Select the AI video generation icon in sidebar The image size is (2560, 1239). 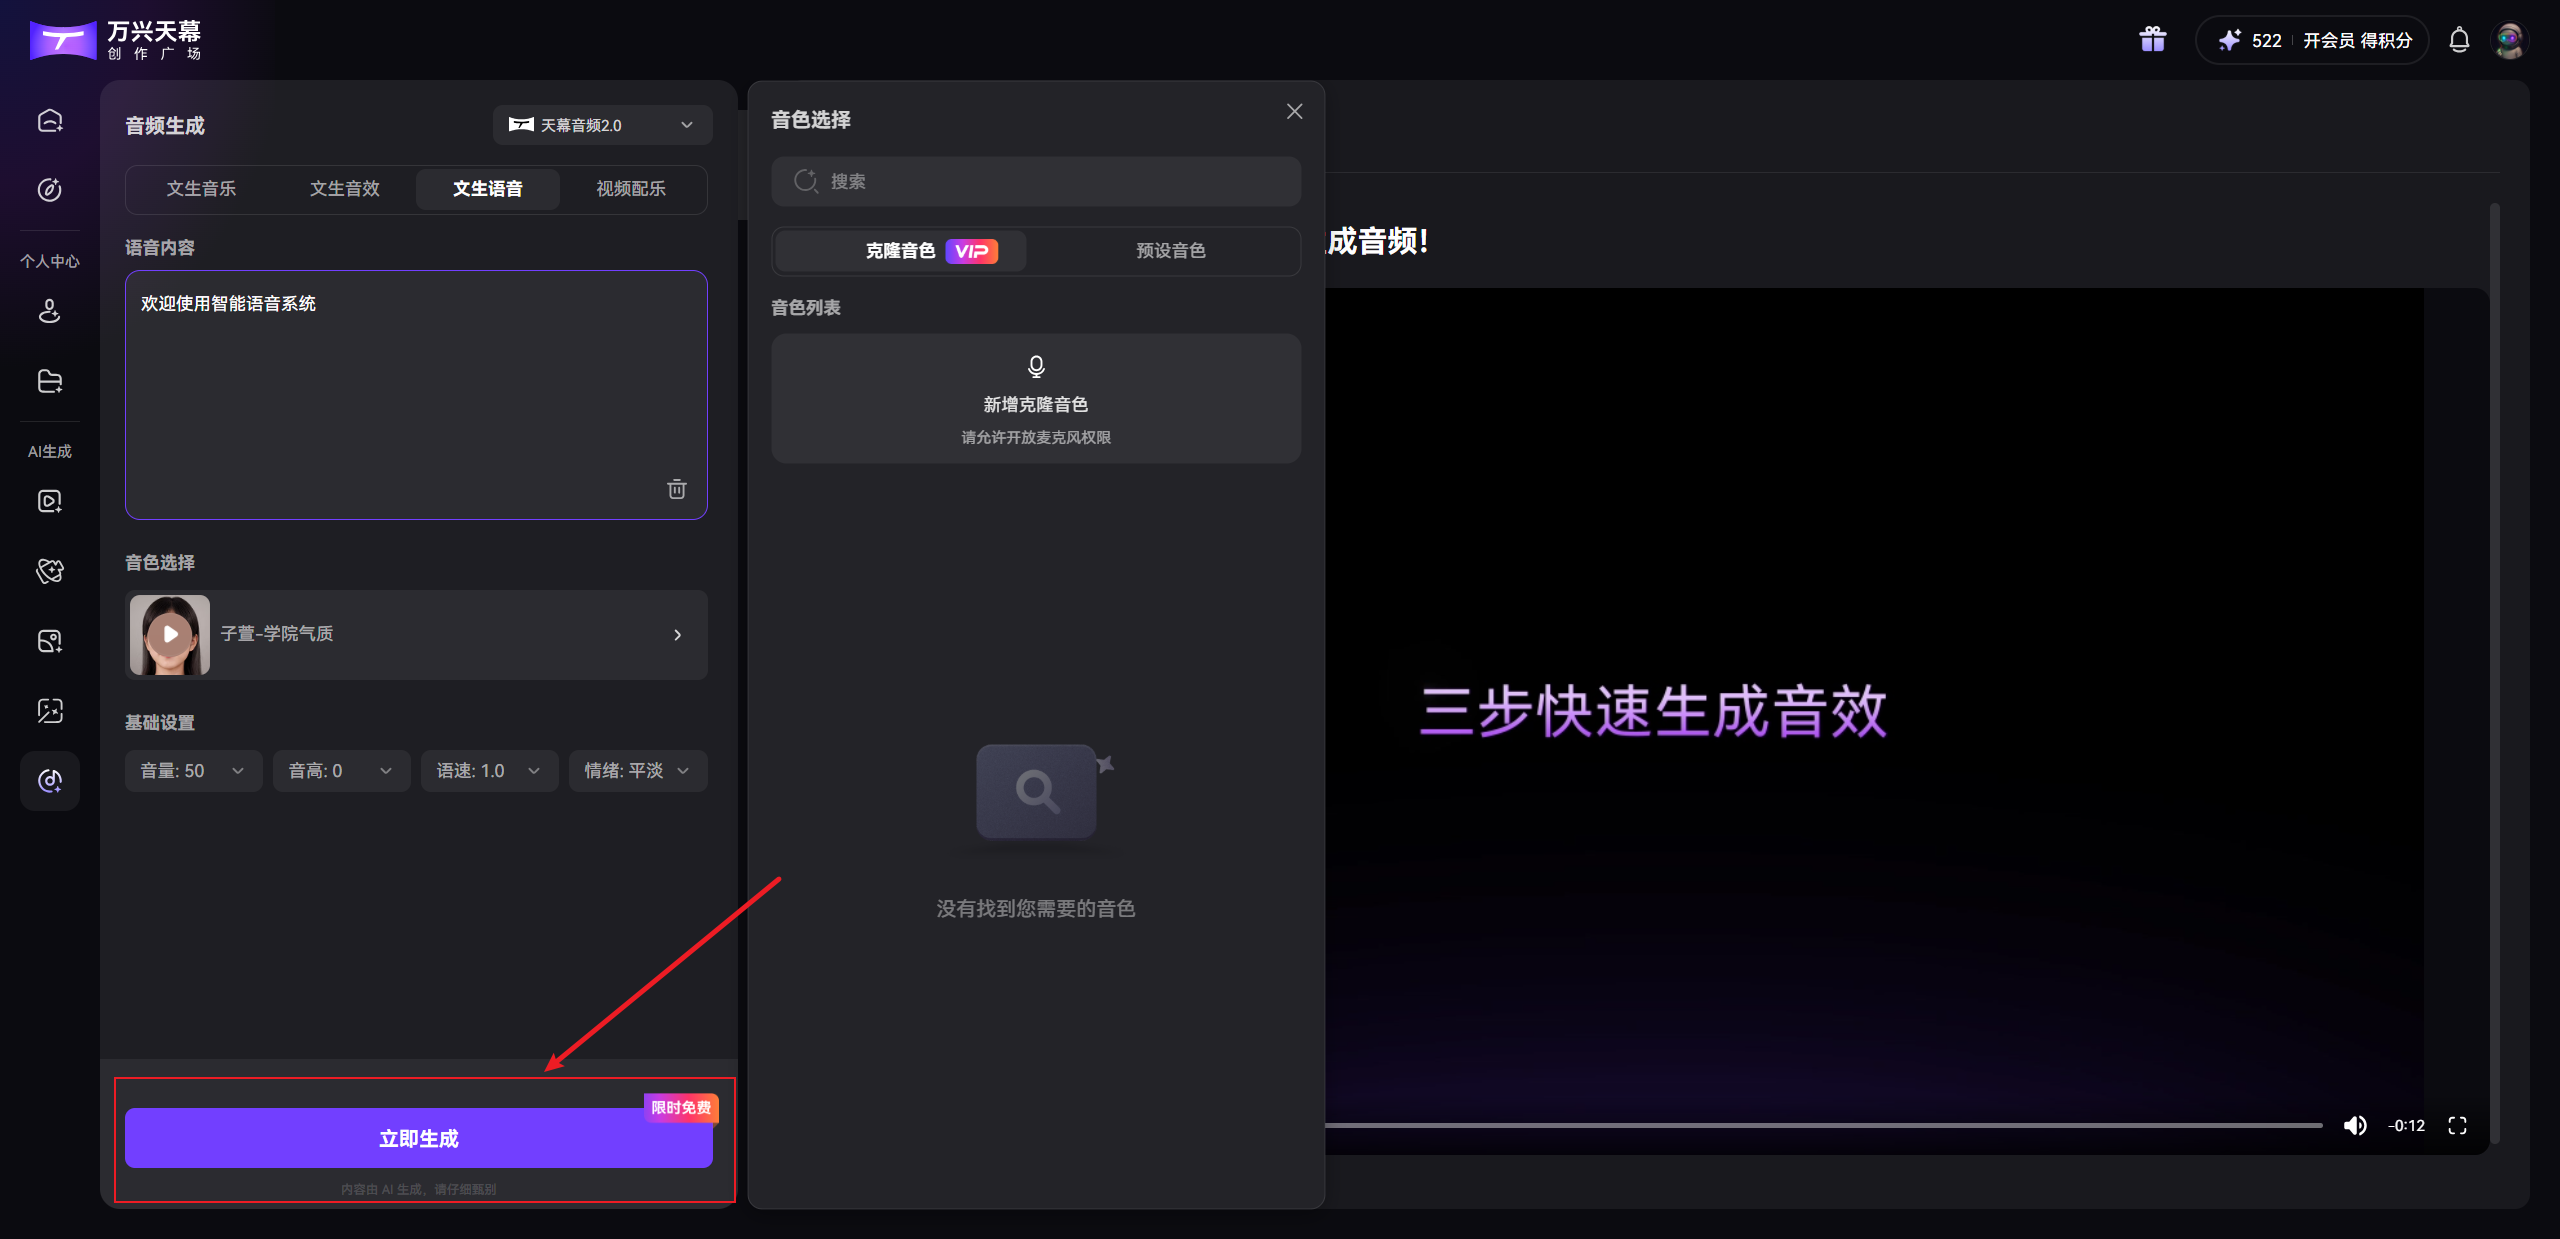pyautogui.click(x=50, y=501)
